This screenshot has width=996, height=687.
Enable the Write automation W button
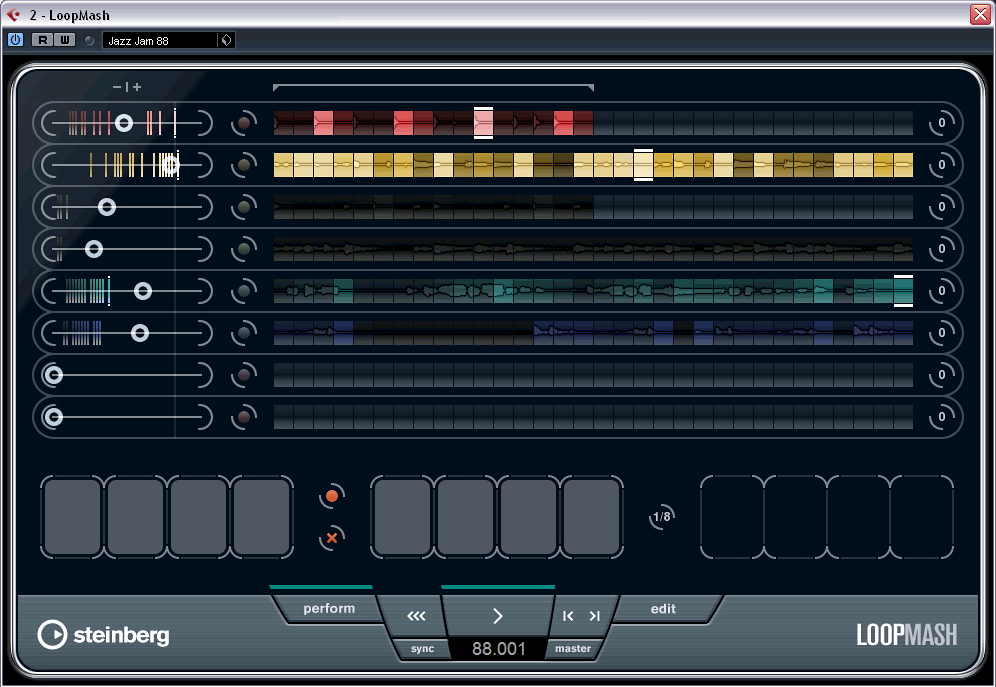click(x=65, y=40)
